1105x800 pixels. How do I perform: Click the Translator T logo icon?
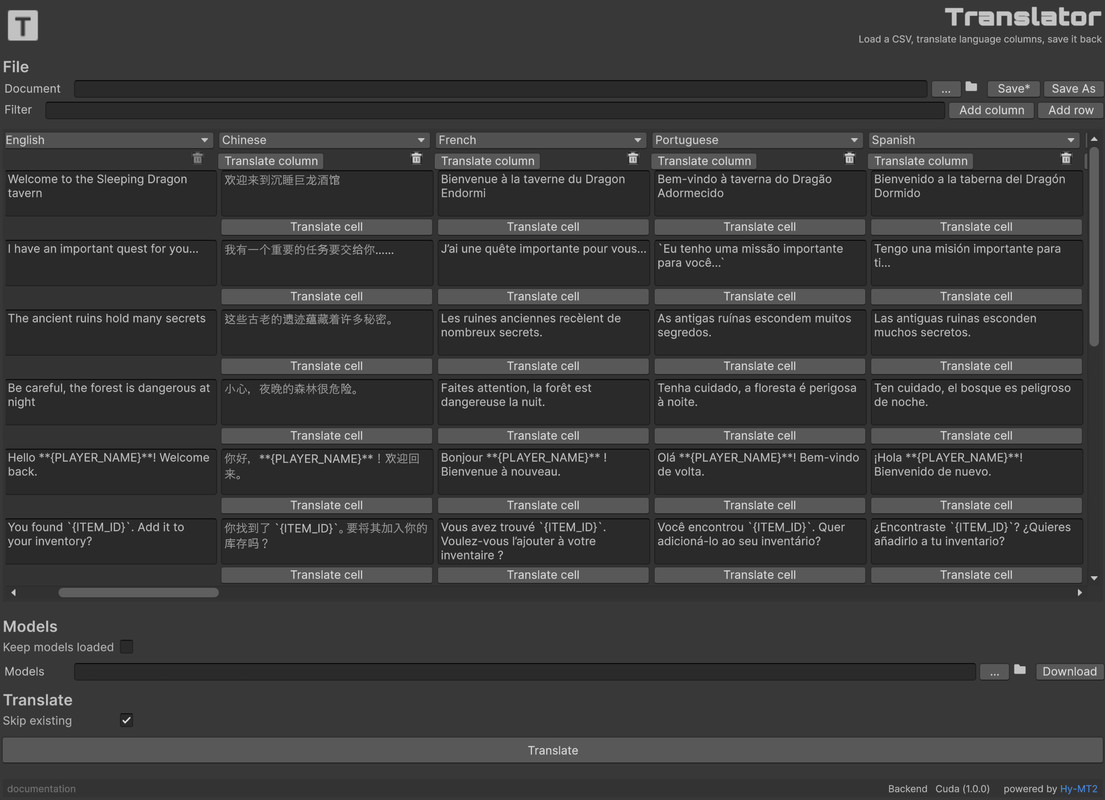[x=23, y=26]
